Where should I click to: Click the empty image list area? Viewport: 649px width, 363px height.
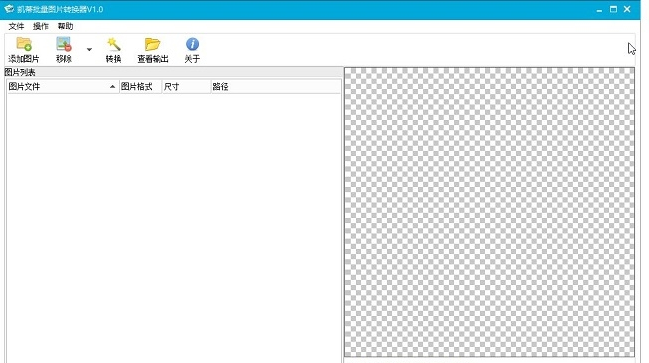click(174, 228)
